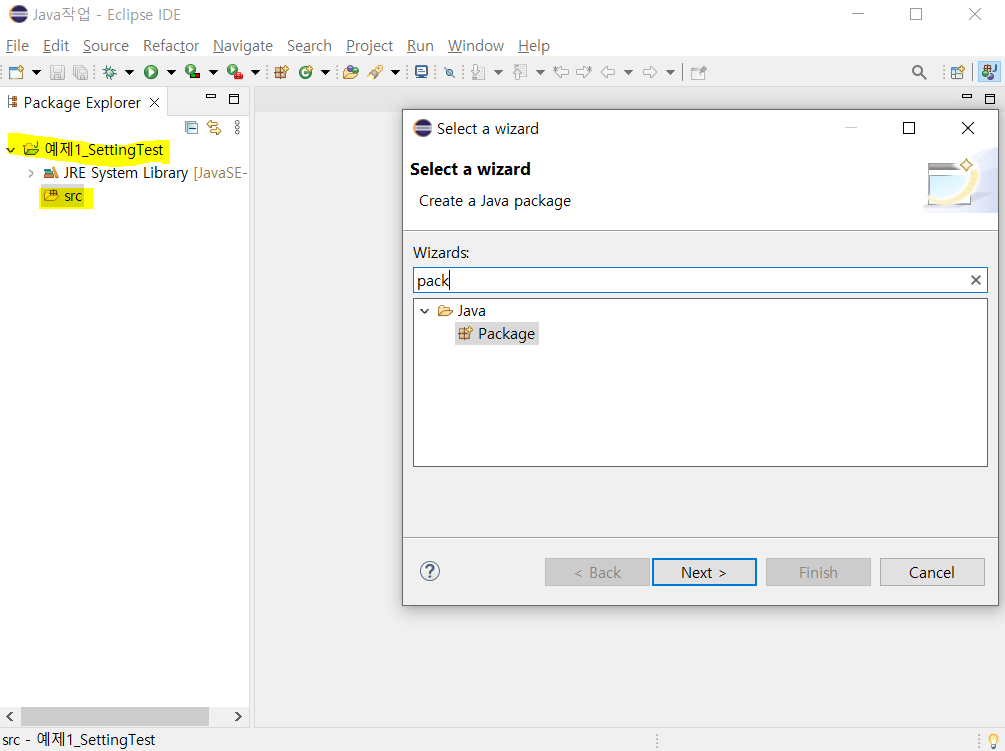Close the Package Explorer view
Image resolution: width=1005 pixels, height=751 pixels.
click(x=154, y=103)
